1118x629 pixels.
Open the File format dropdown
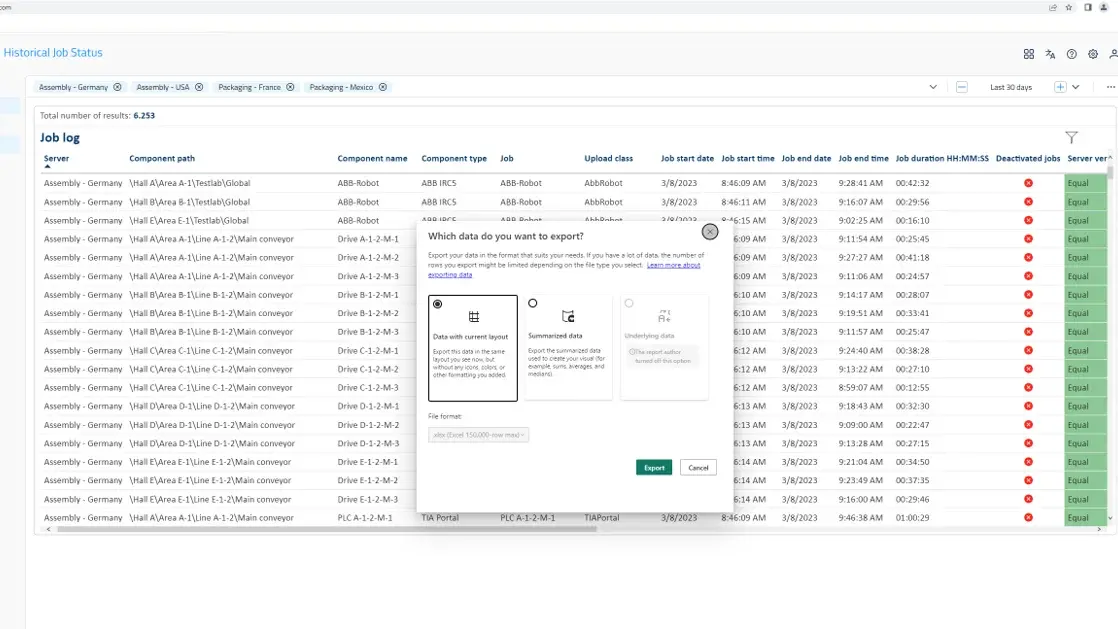478,435
